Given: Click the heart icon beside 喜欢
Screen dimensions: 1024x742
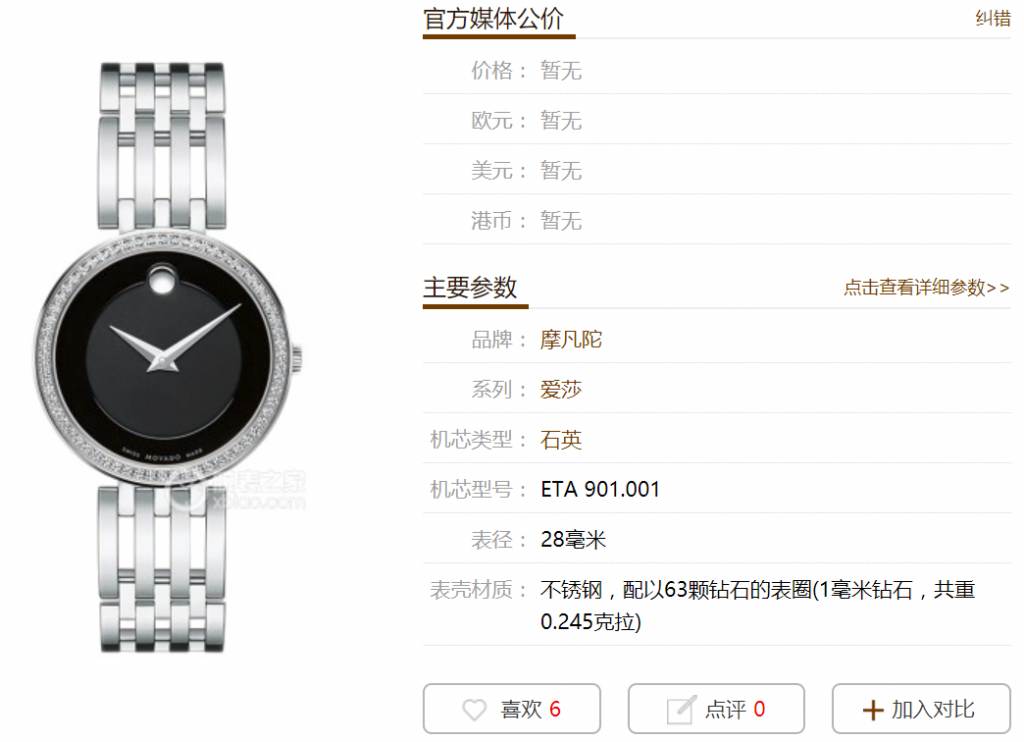Looking at the screenshot, I should pyautogui.click(x=474, y=709).
